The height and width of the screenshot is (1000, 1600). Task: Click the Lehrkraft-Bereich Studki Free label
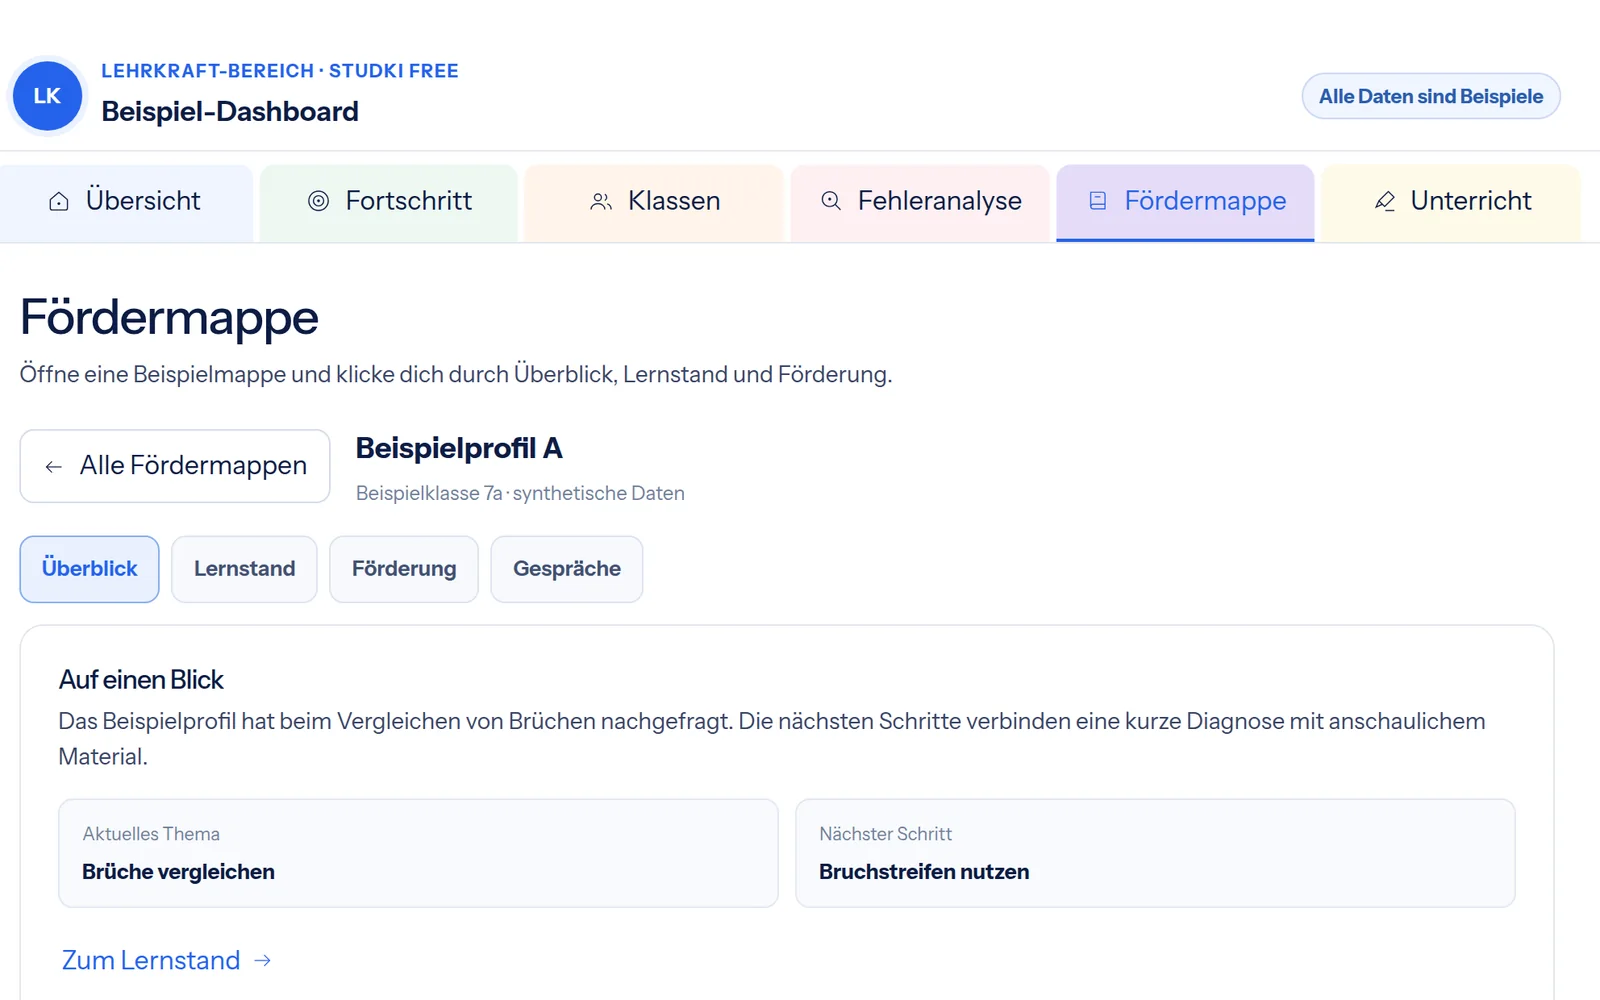click(280, 71)
